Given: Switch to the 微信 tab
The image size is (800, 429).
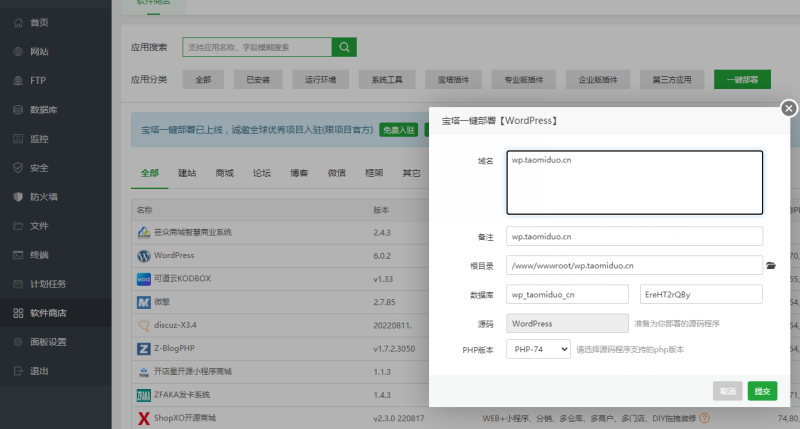Looking at the screenshot, I should coord(337,173).
